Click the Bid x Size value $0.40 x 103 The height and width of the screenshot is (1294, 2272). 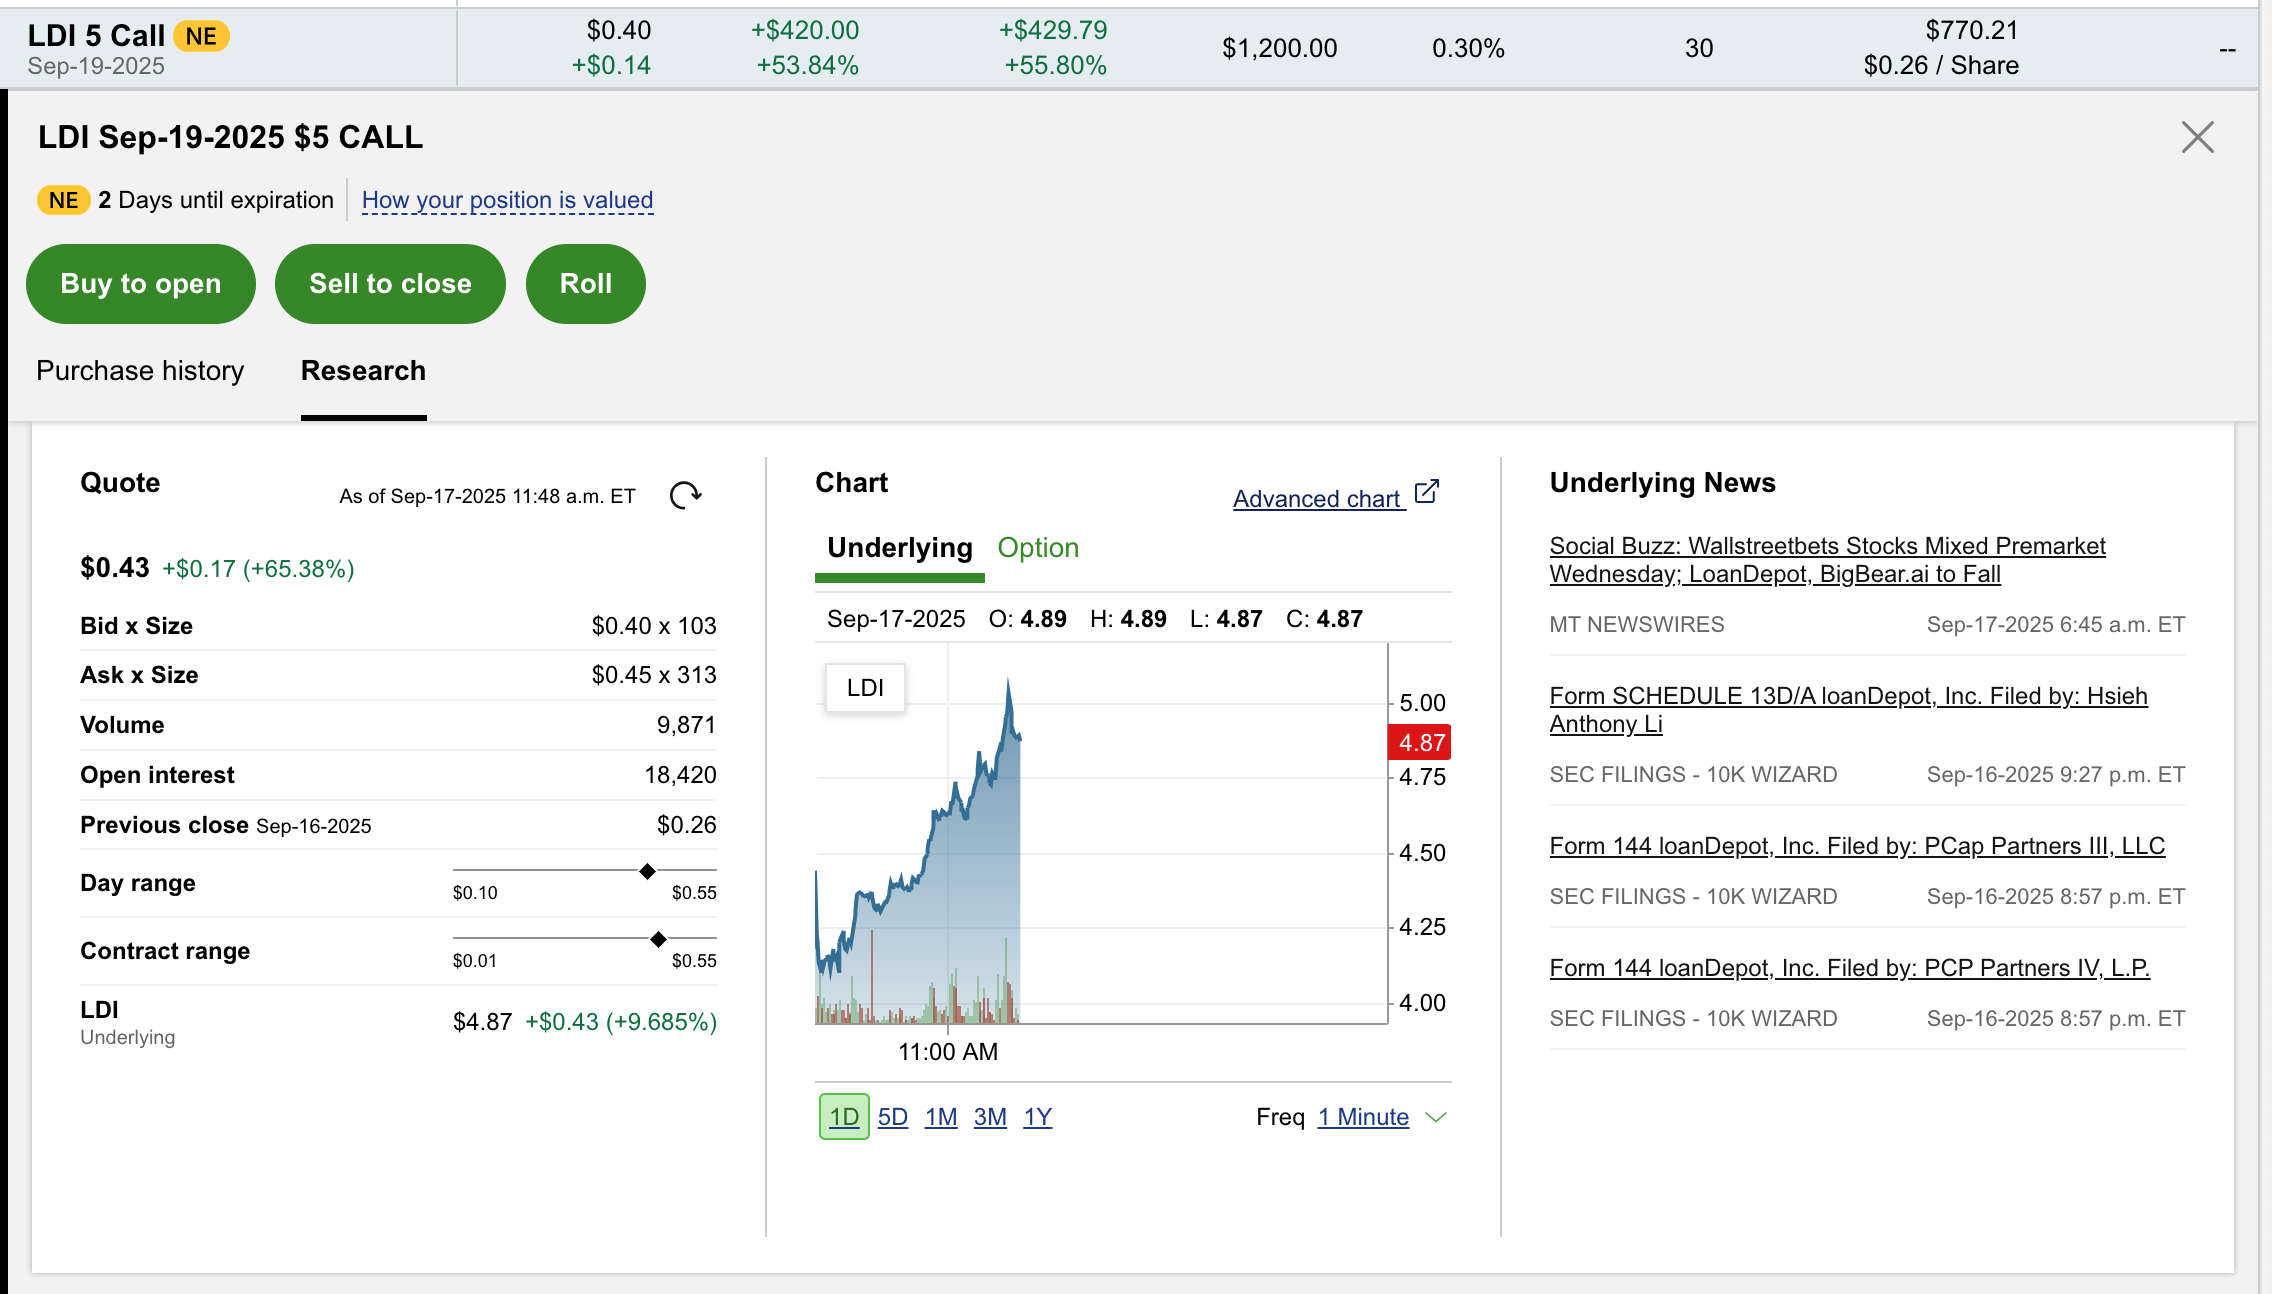click(654, 626)
